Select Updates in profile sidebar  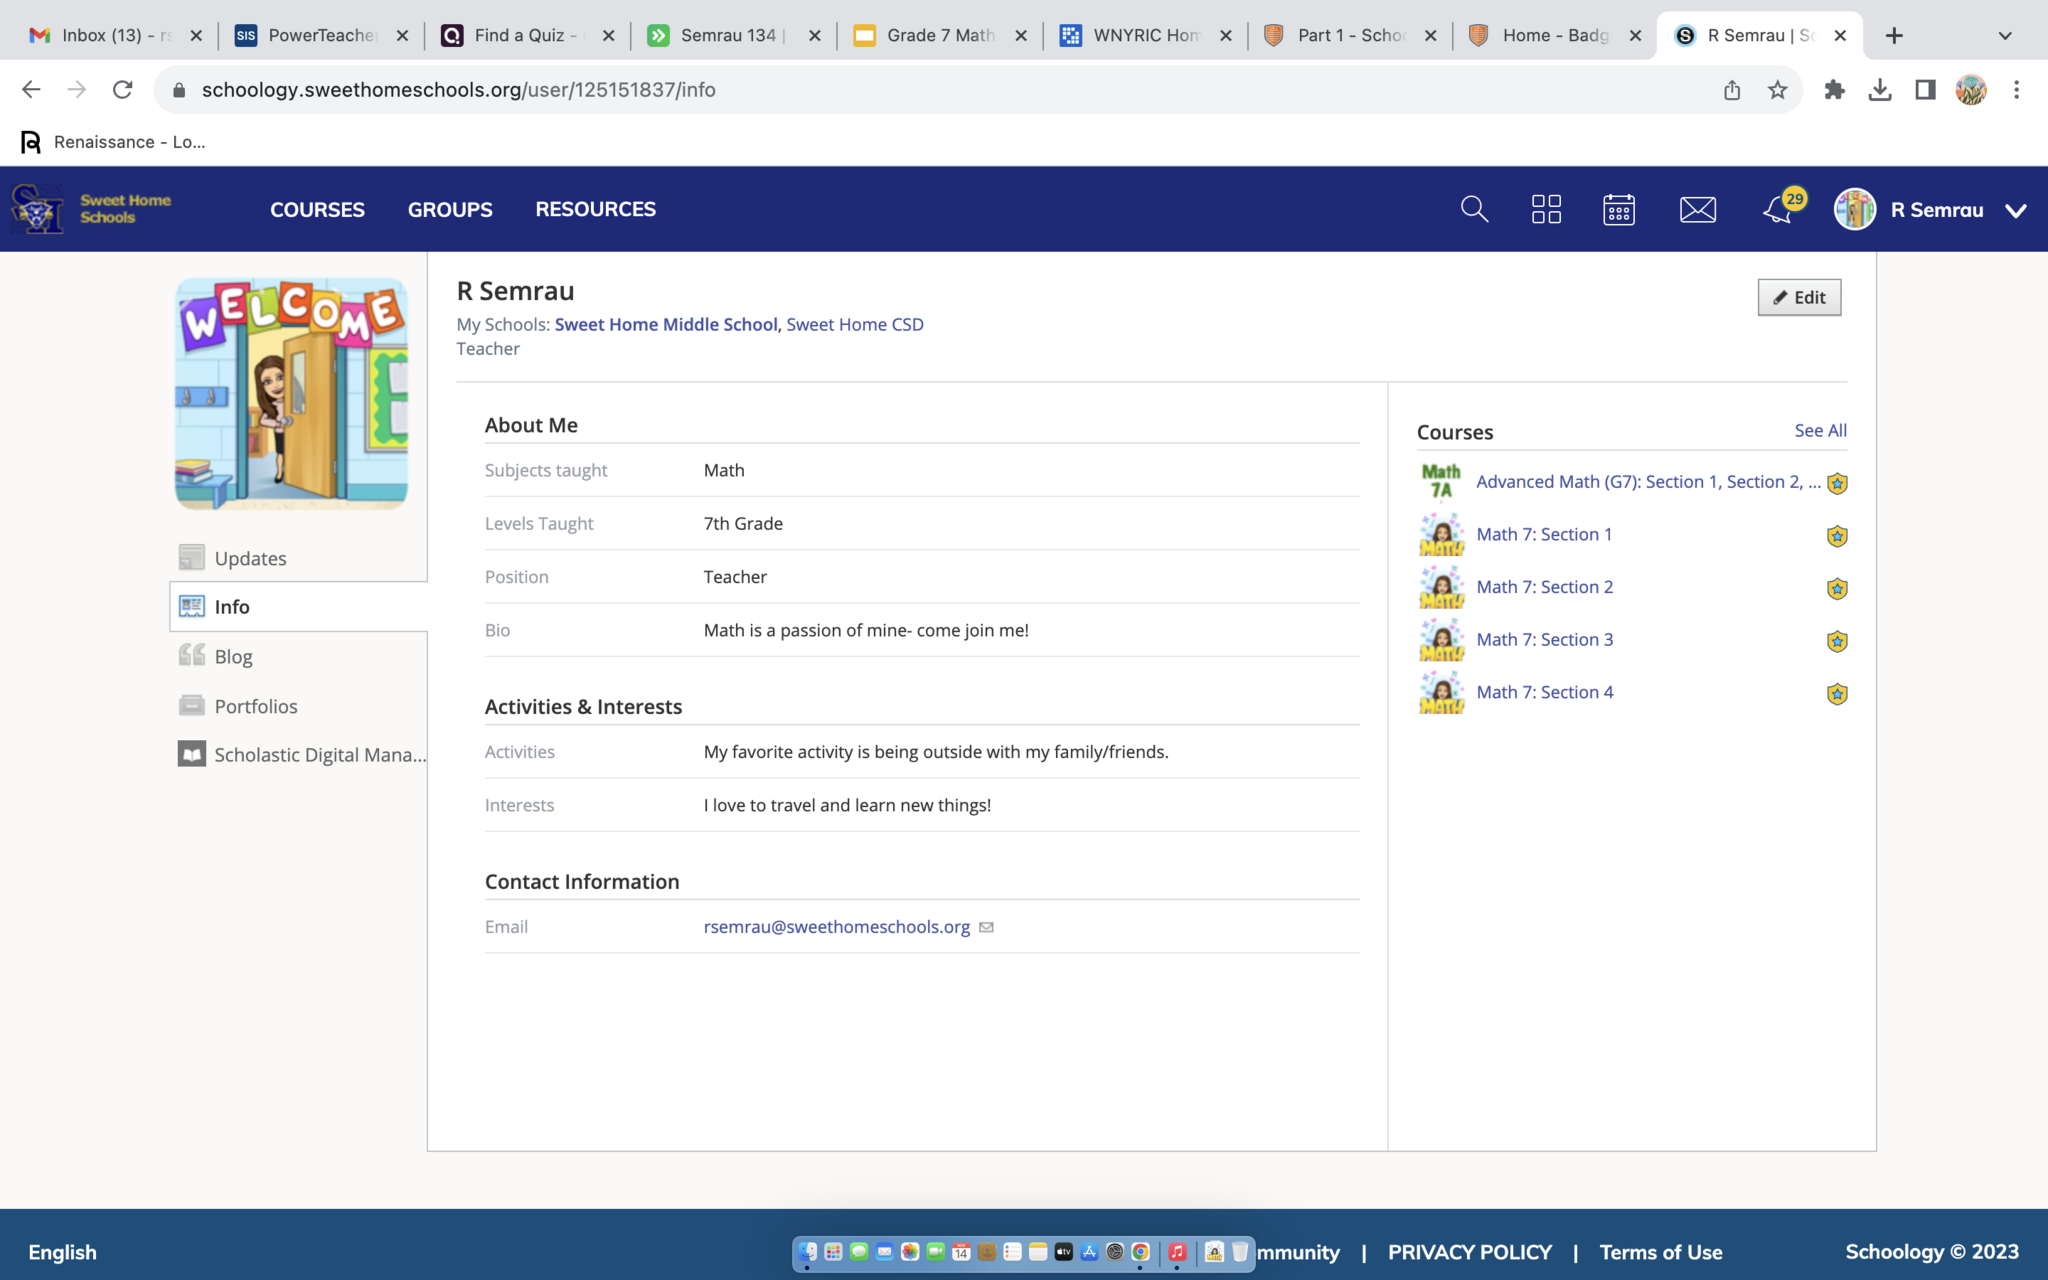pos(250,558)
